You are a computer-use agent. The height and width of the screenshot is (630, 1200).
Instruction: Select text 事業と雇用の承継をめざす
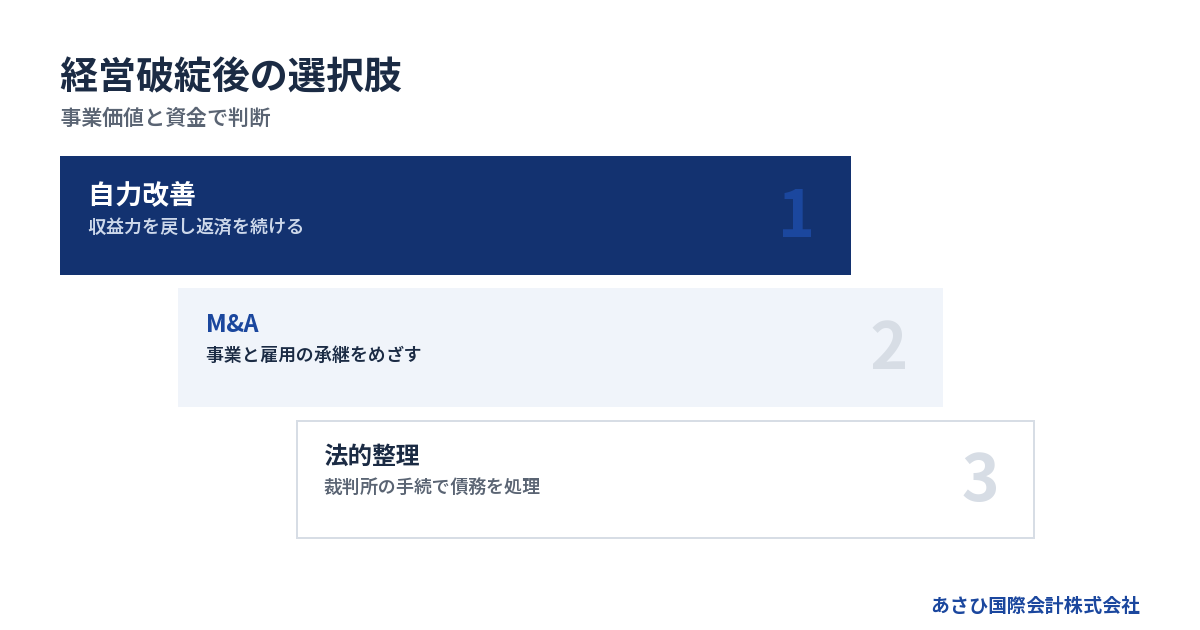click(314, 355)
